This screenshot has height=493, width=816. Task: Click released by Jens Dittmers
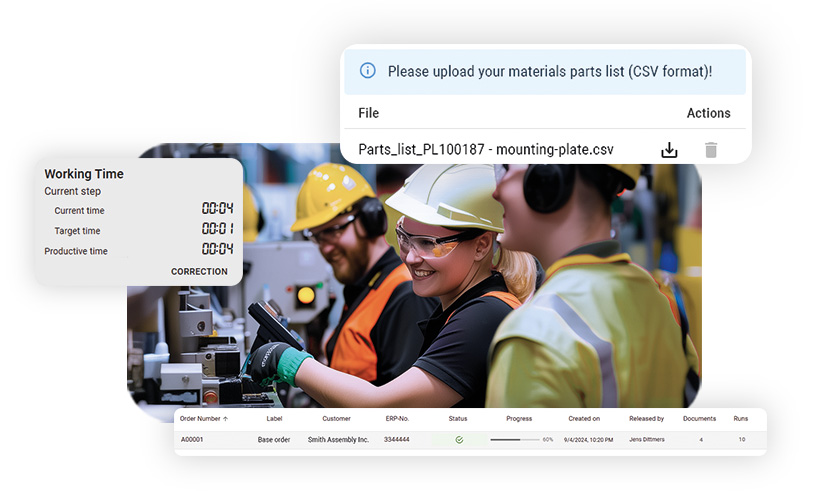coord(647,439)
